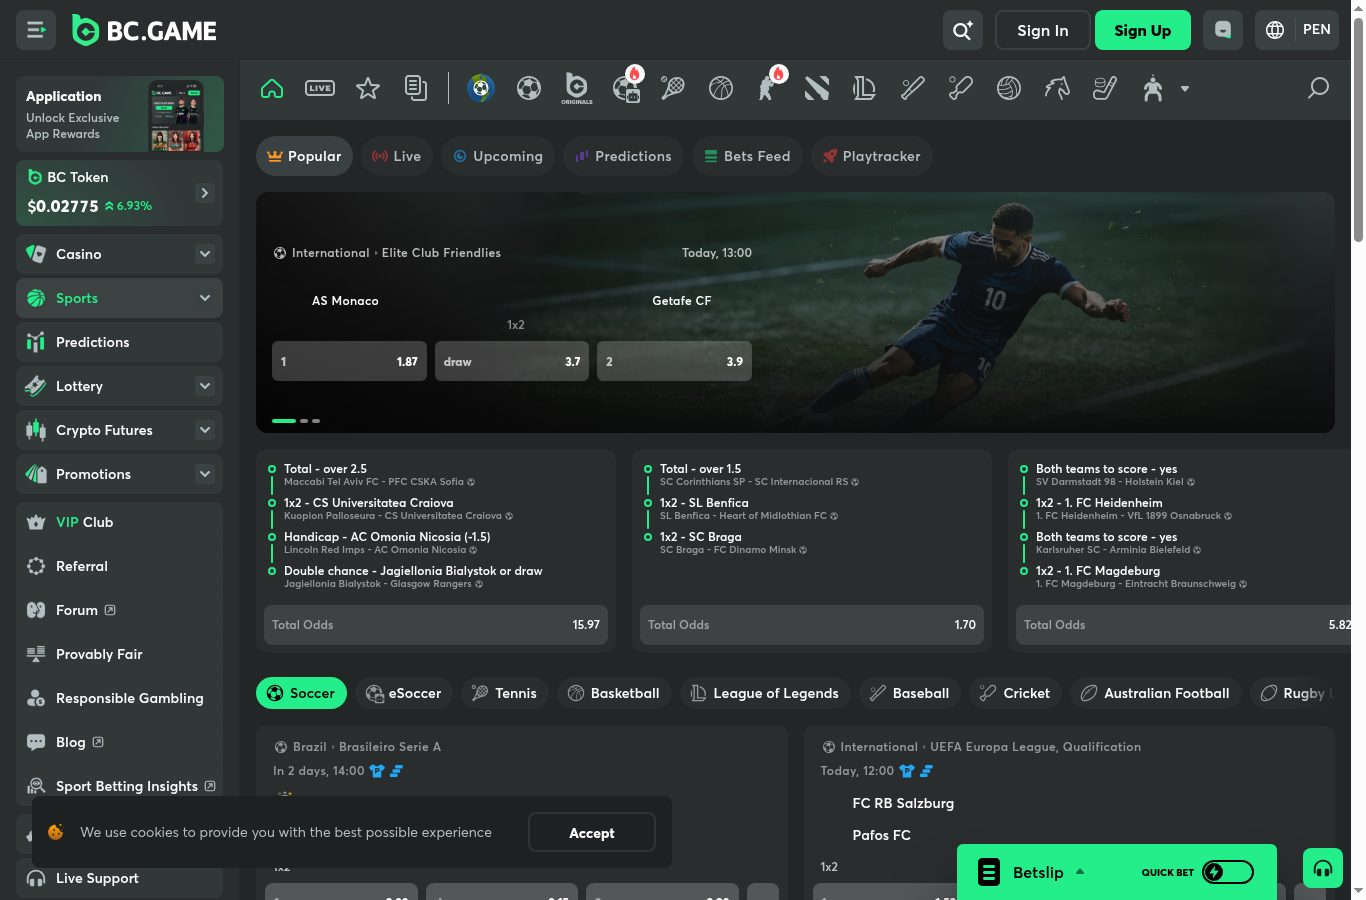Image resolution: width=1366 pixels, height=900 pixels.
Task: Open the chat panel icon beside Sign Up
Action: point(1223,30)
